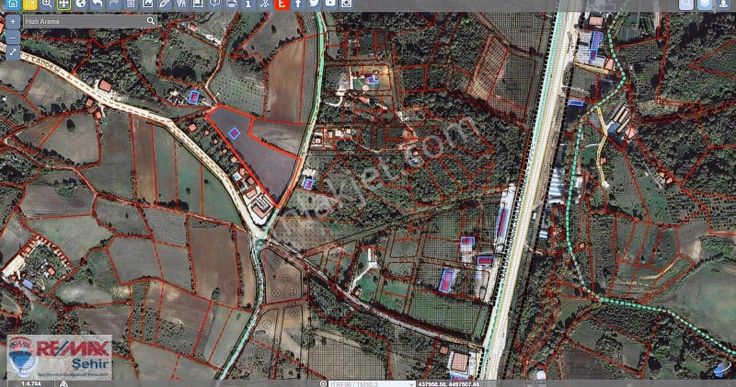Open the coordinate system dropdown at bottom
The image size is (736, 387).
tap(372, 384)
